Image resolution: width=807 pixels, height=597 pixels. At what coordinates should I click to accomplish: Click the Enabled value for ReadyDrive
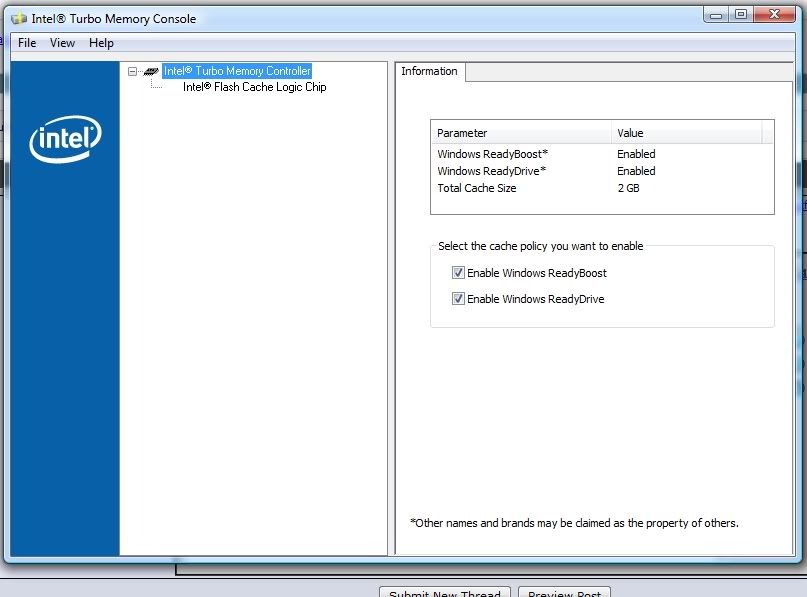(x=636, y=171)
